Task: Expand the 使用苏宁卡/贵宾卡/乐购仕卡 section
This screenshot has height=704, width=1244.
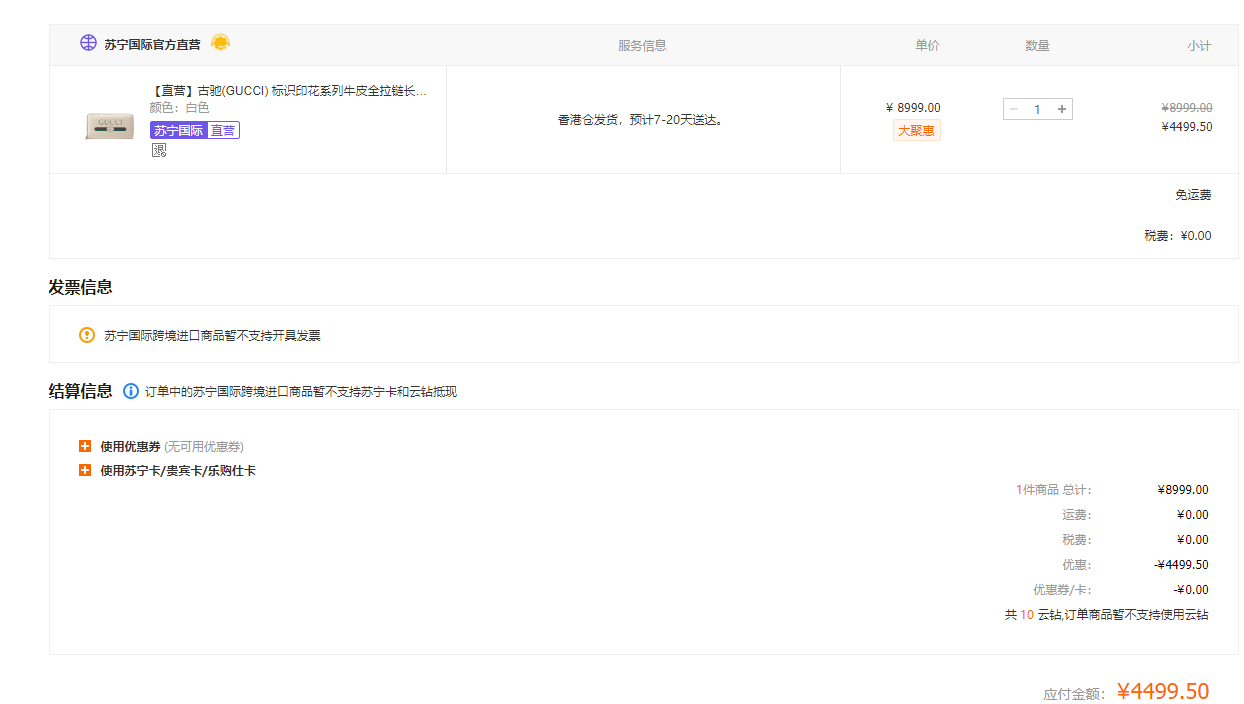Action: 85,470
